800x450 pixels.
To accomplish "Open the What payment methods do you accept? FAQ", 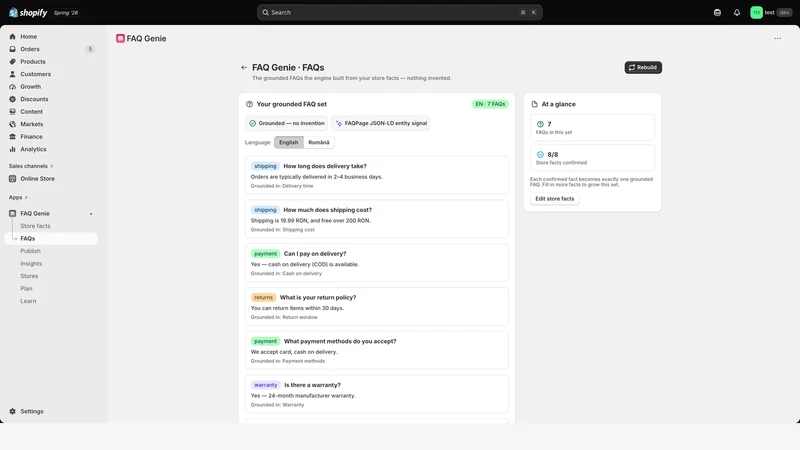I will pos(377,351).
